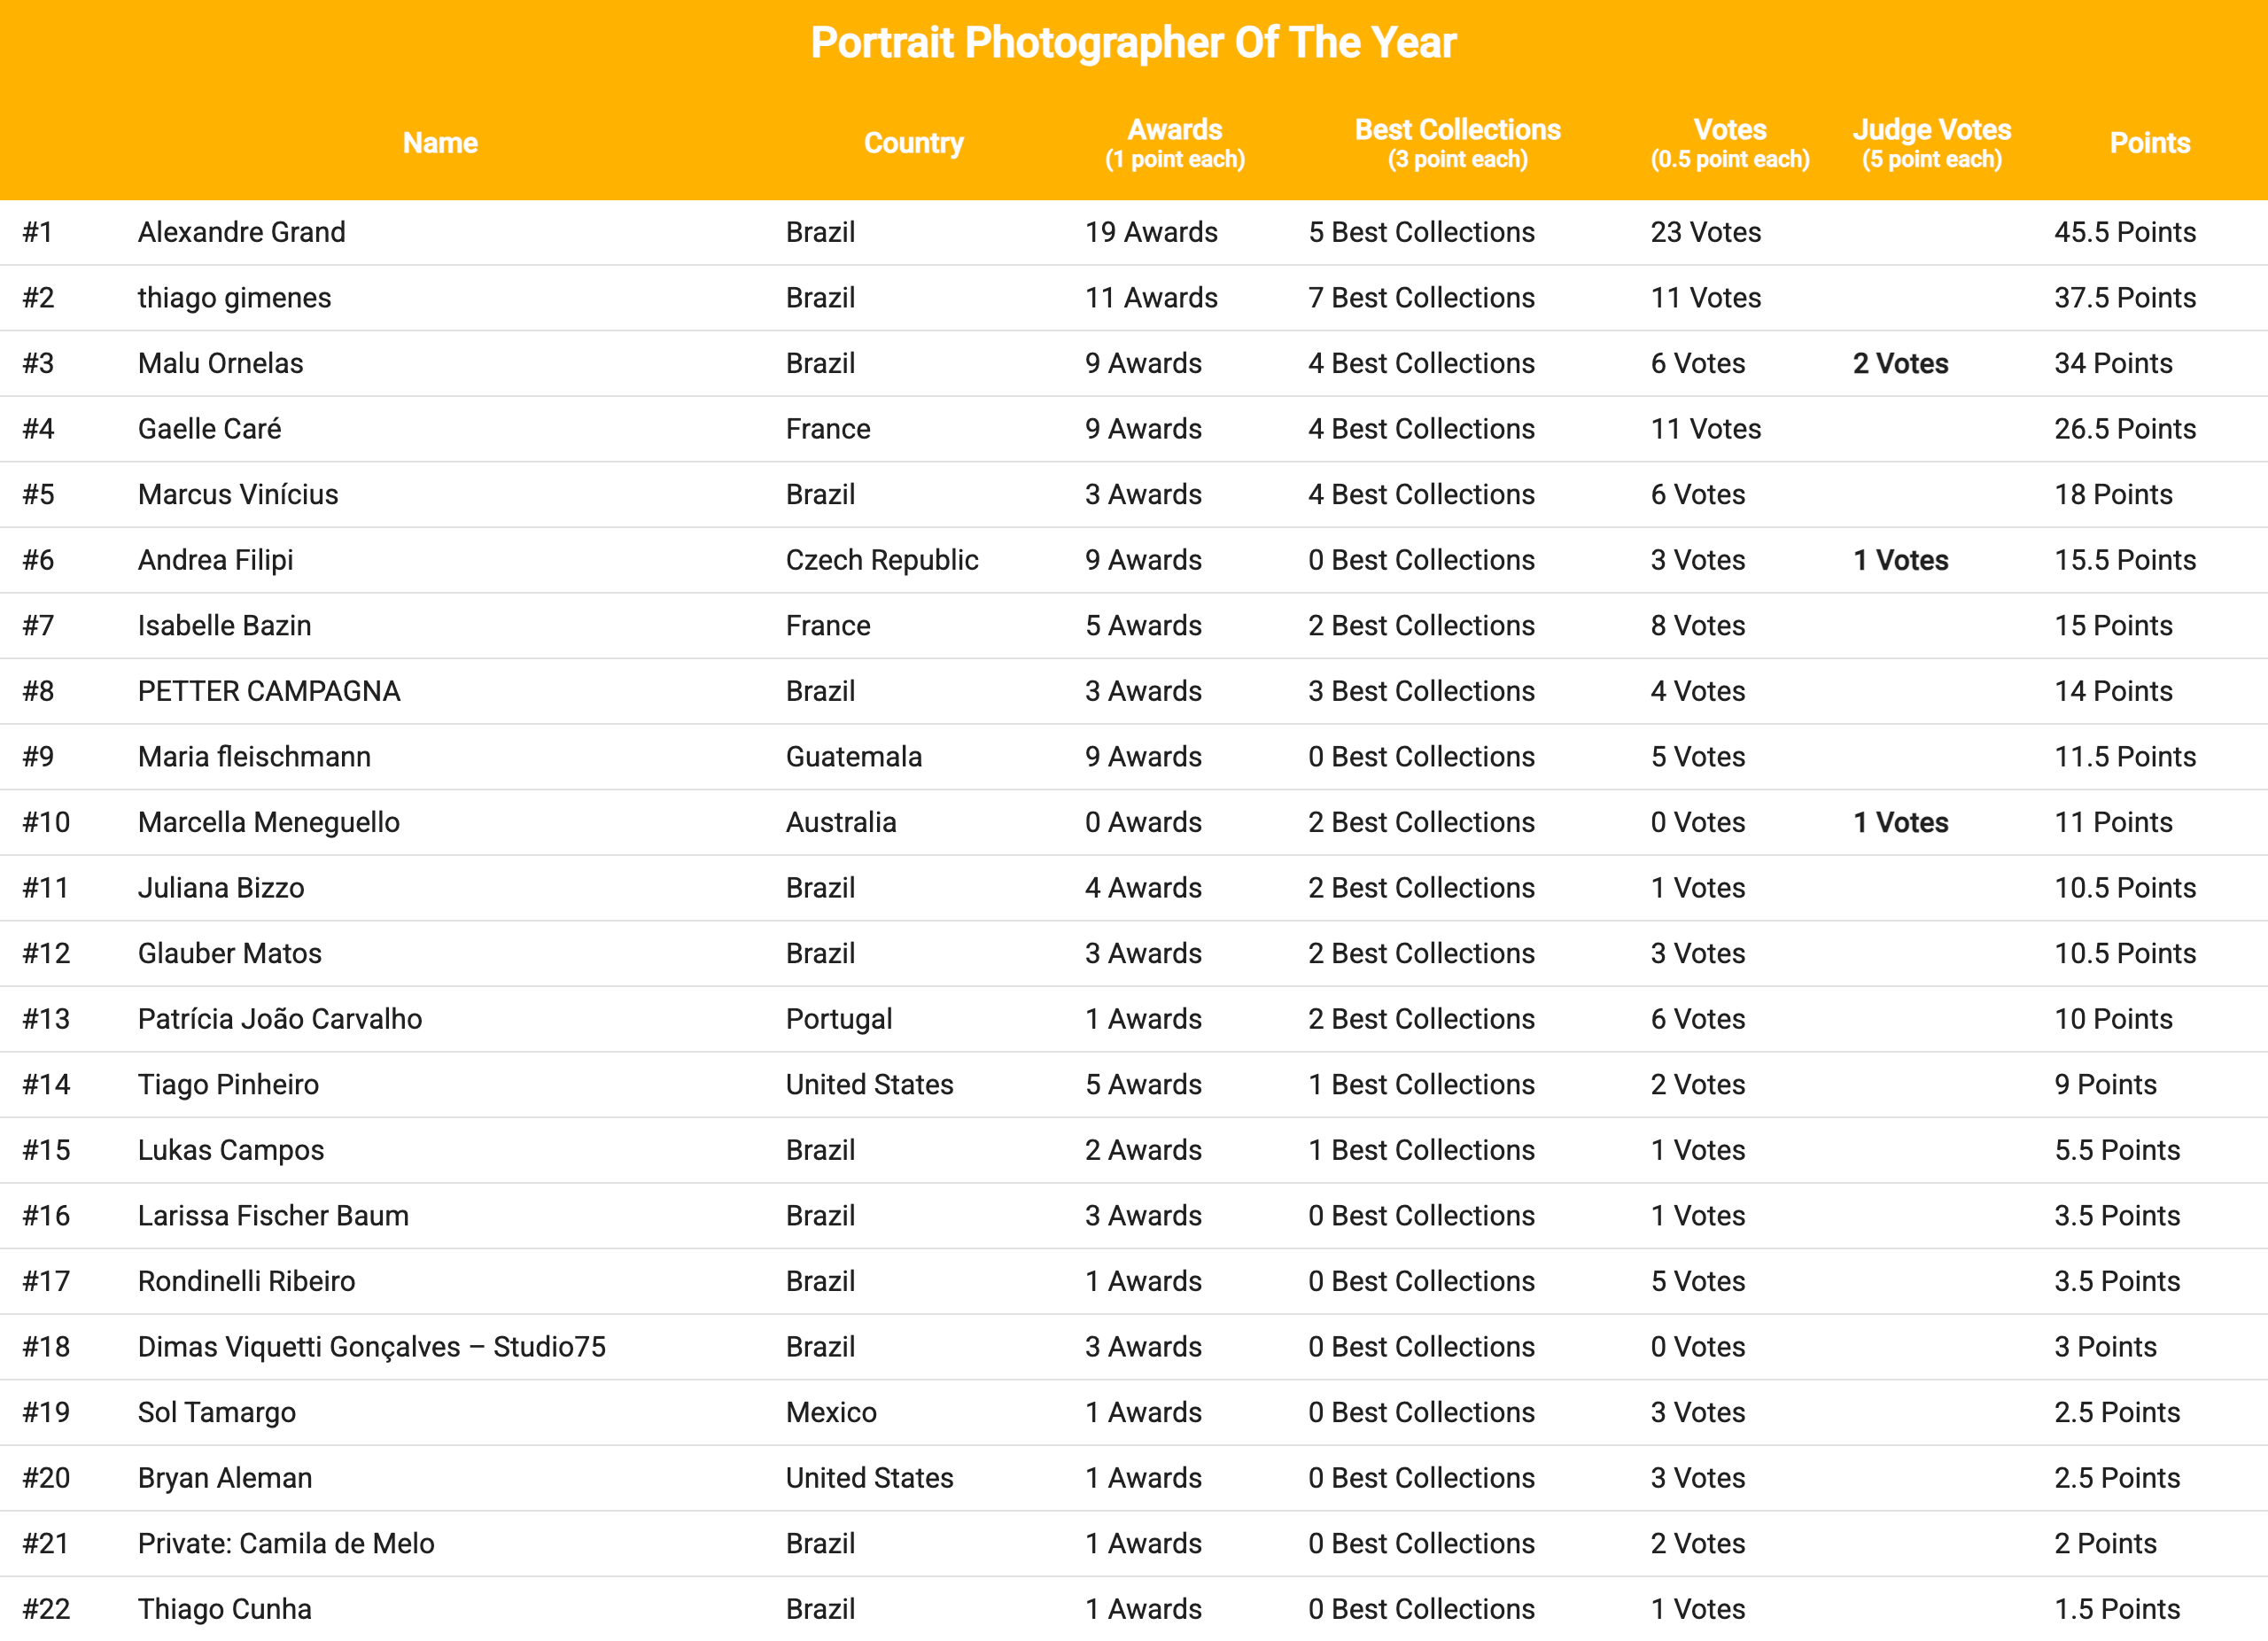Click the Name column header

[x=440, y=143]
